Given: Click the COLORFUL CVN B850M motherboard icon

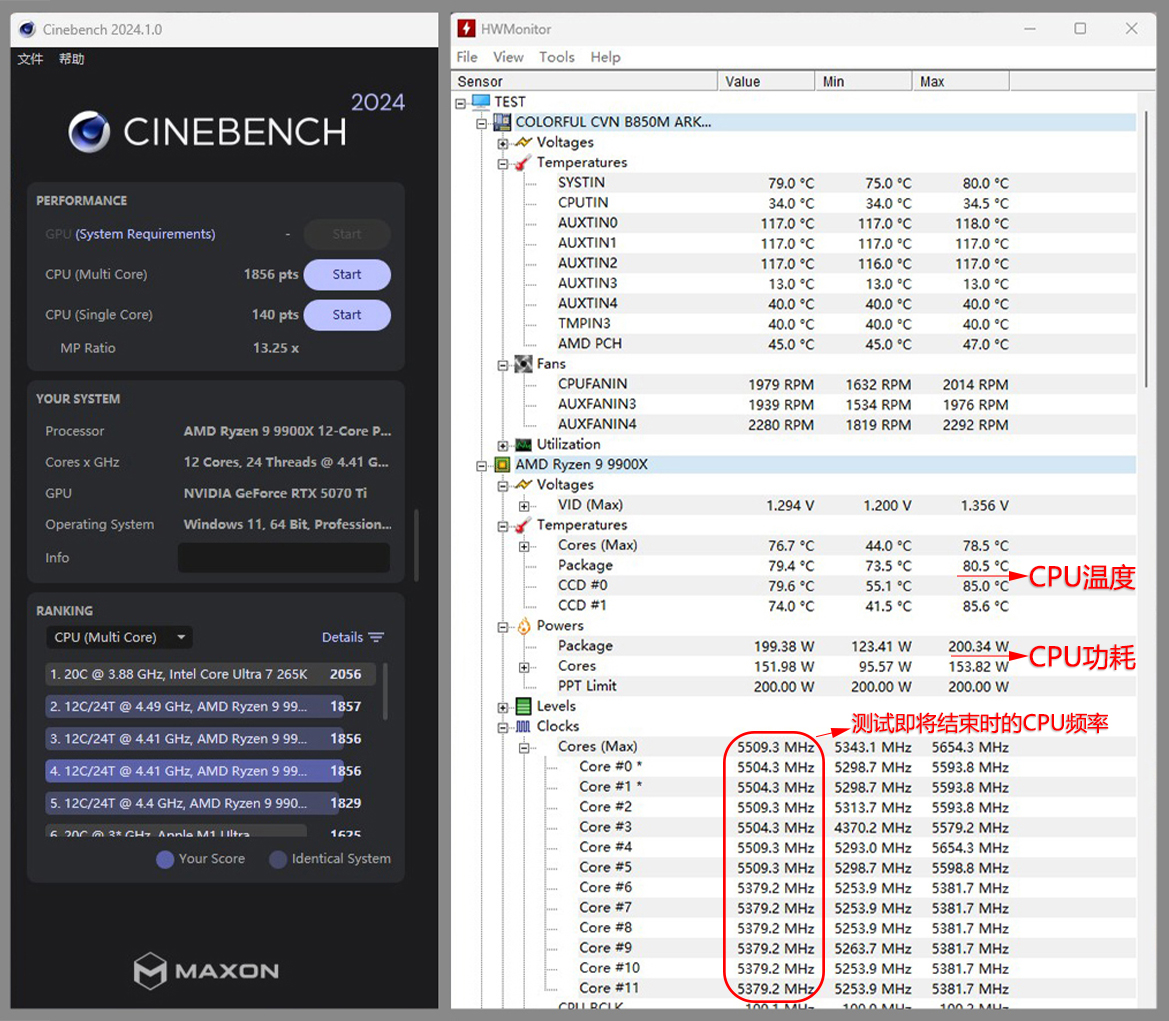Looking at the screenshot, I should click(x=502, y=122).
